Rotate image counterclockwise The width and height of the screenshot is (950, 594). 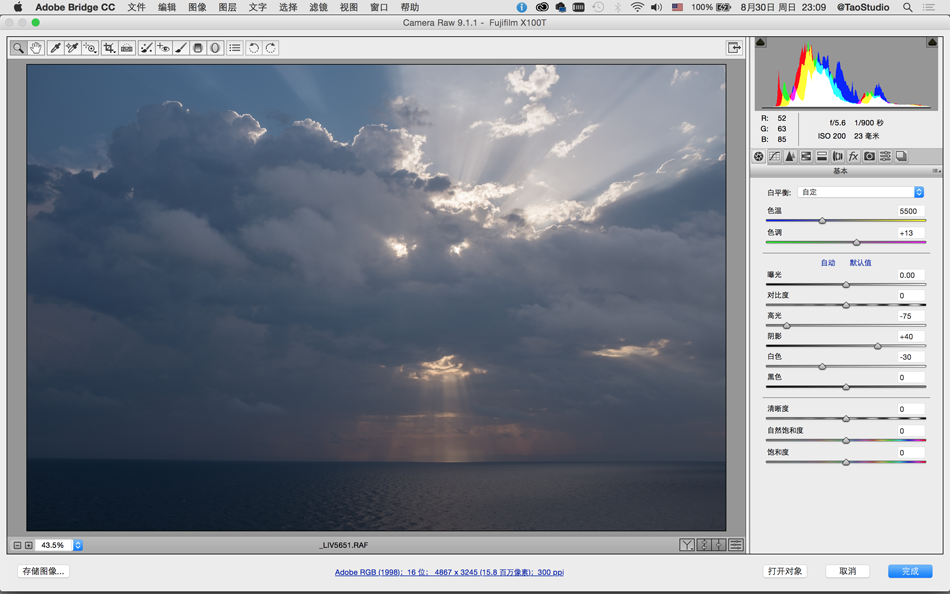254,48
